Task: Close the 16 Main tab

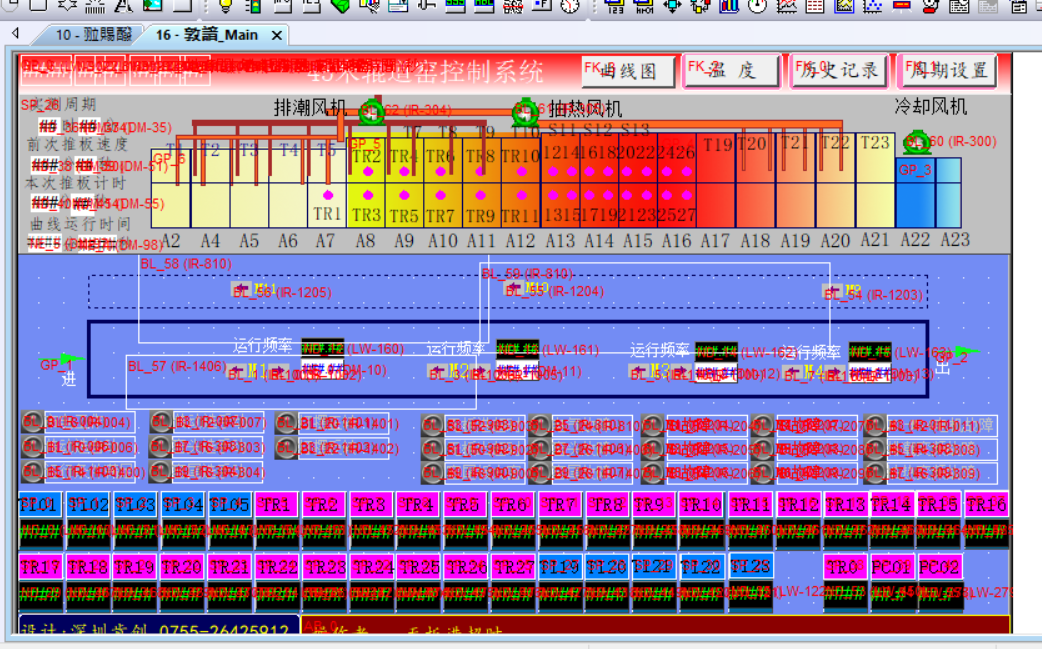Action: 277,35
